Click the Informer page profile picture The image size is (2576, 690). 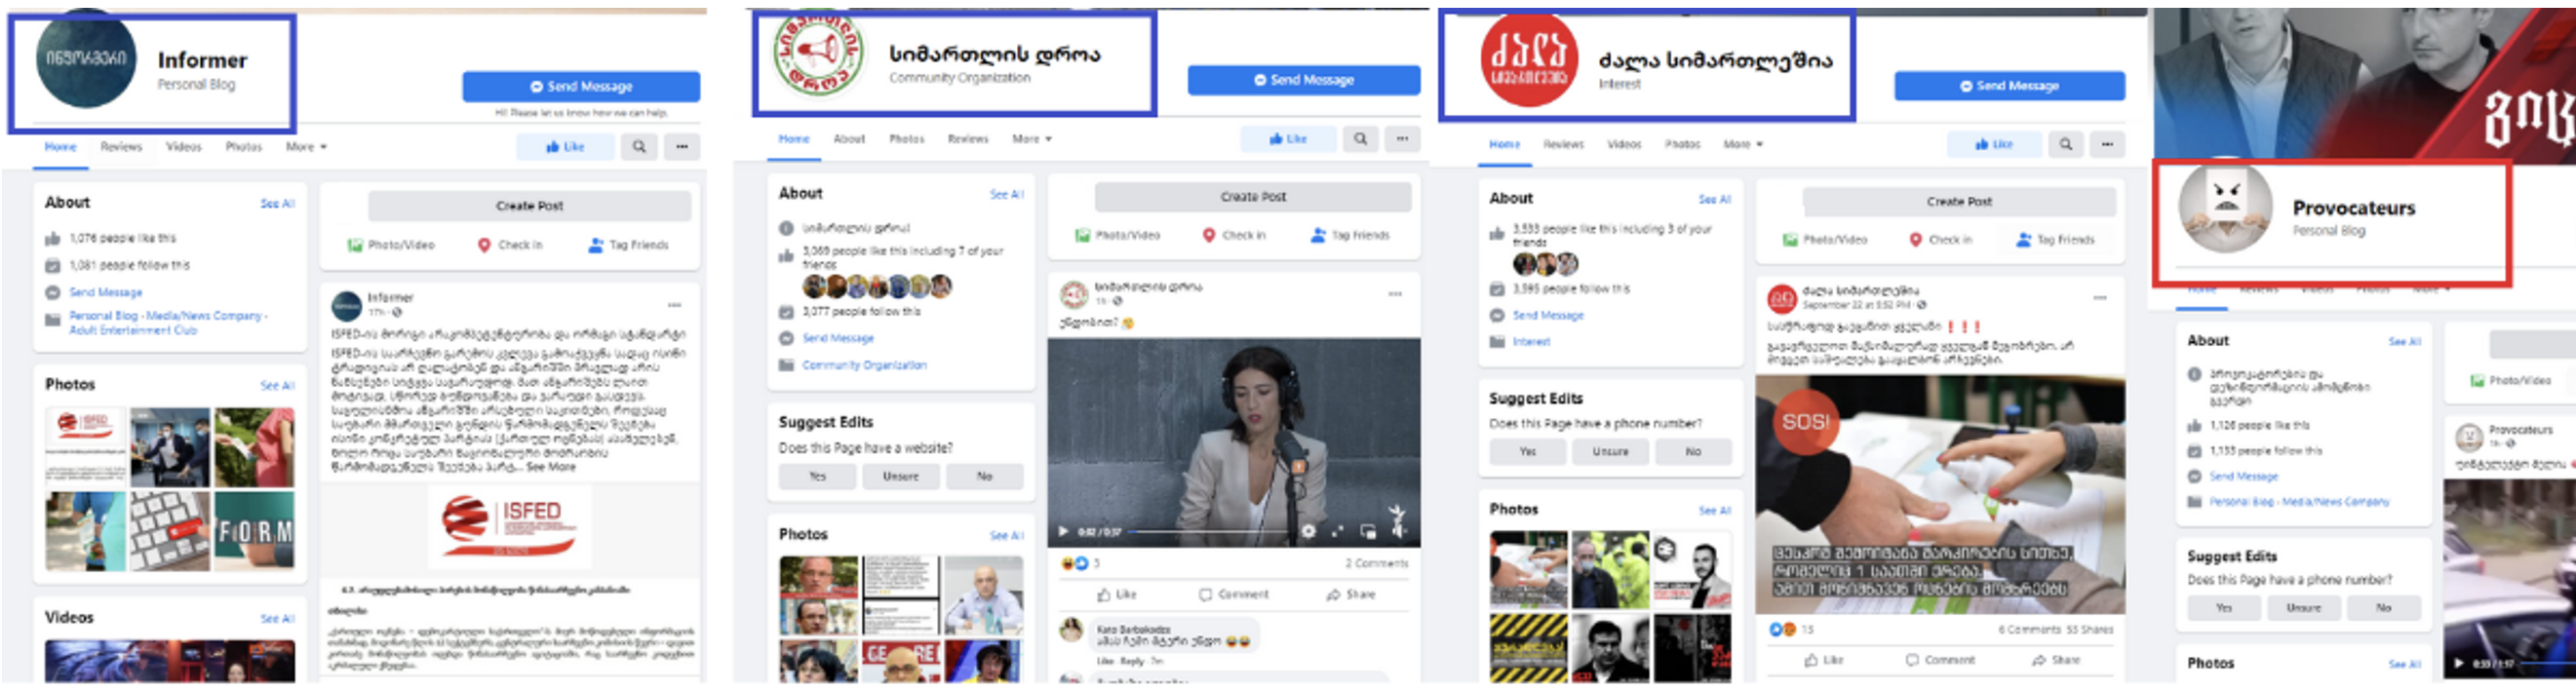[86, 58]
